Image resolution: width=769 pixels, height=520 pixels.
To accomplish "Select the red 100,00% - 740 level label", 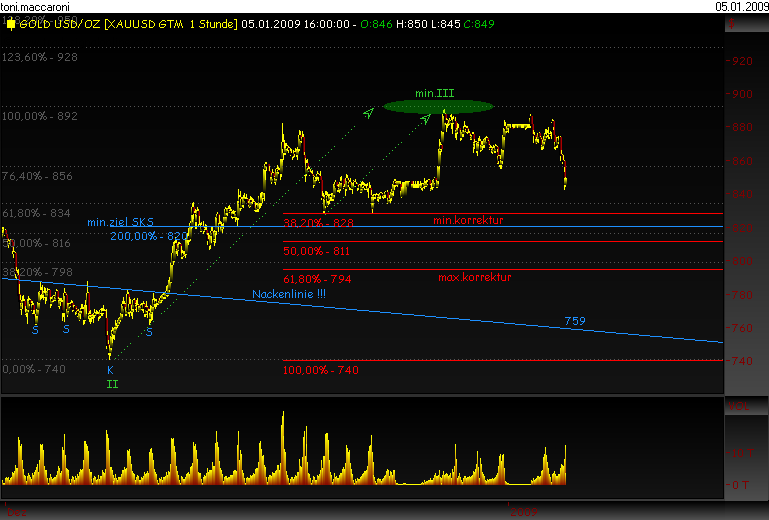I will pos(321,370).
